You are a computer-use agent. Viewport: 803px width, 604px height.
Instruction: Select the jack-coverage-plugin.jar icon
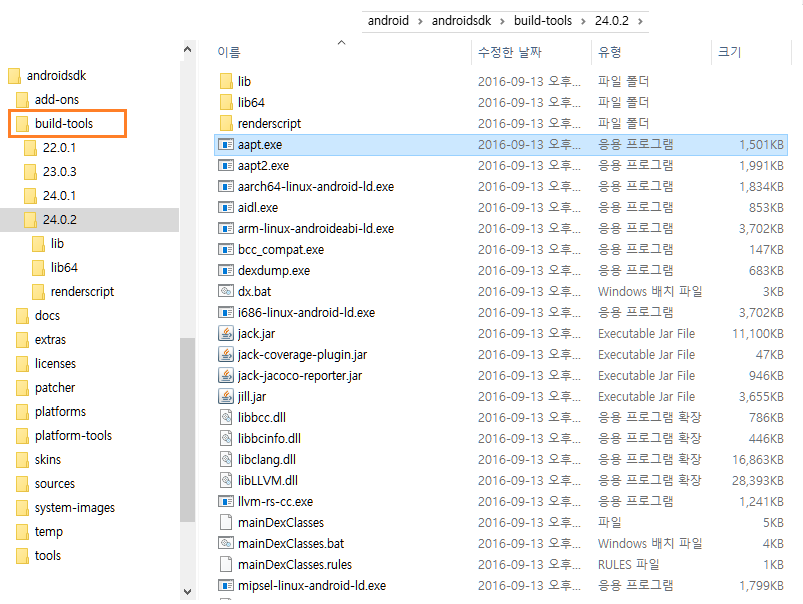[x=227, y=354]
